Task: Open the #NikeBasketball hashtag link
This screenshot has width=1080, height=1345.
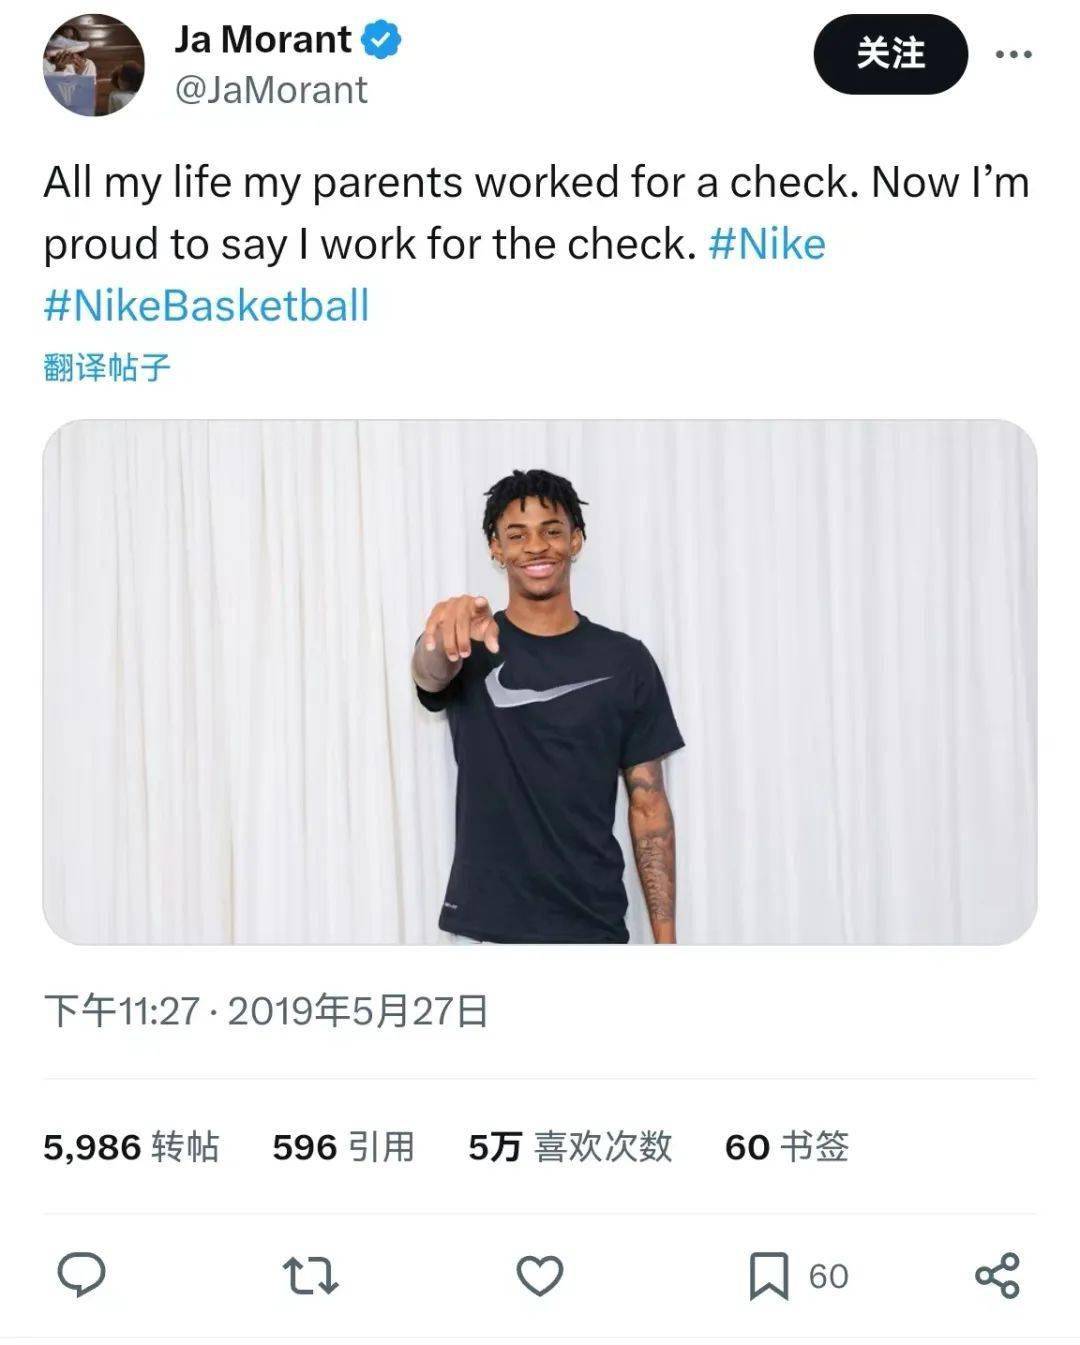Action: point(206,305)
